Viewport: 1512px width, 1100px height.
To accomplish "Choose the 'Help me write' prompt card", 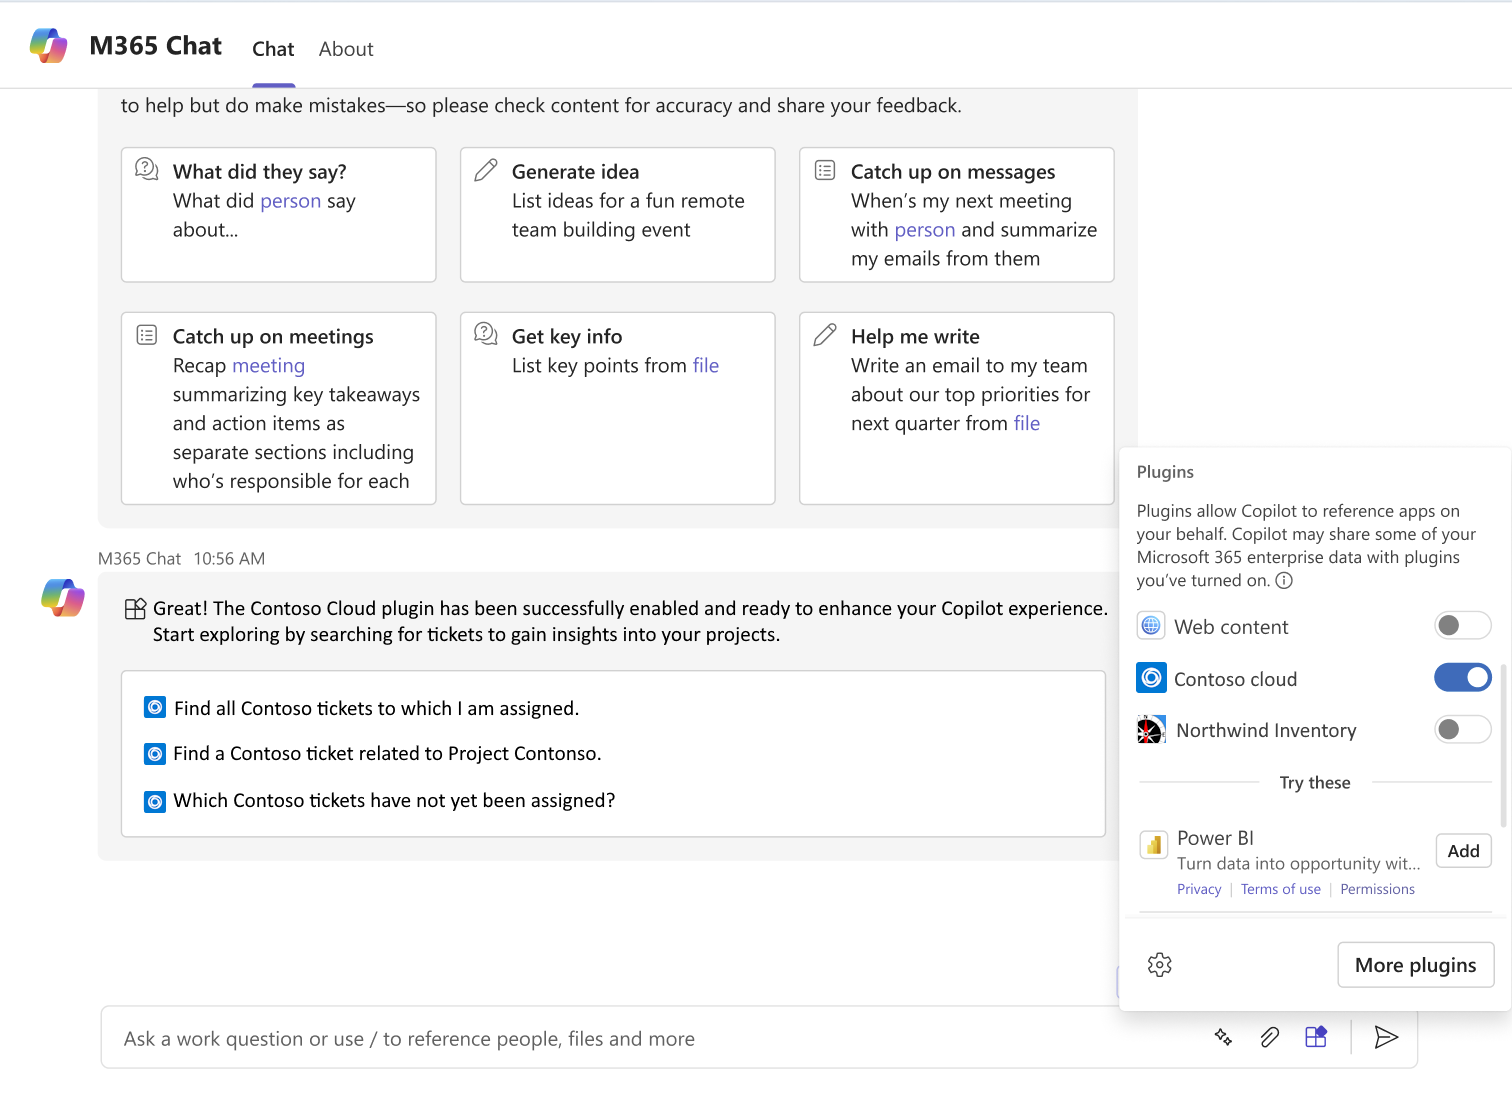I will [x=956, y=408].
